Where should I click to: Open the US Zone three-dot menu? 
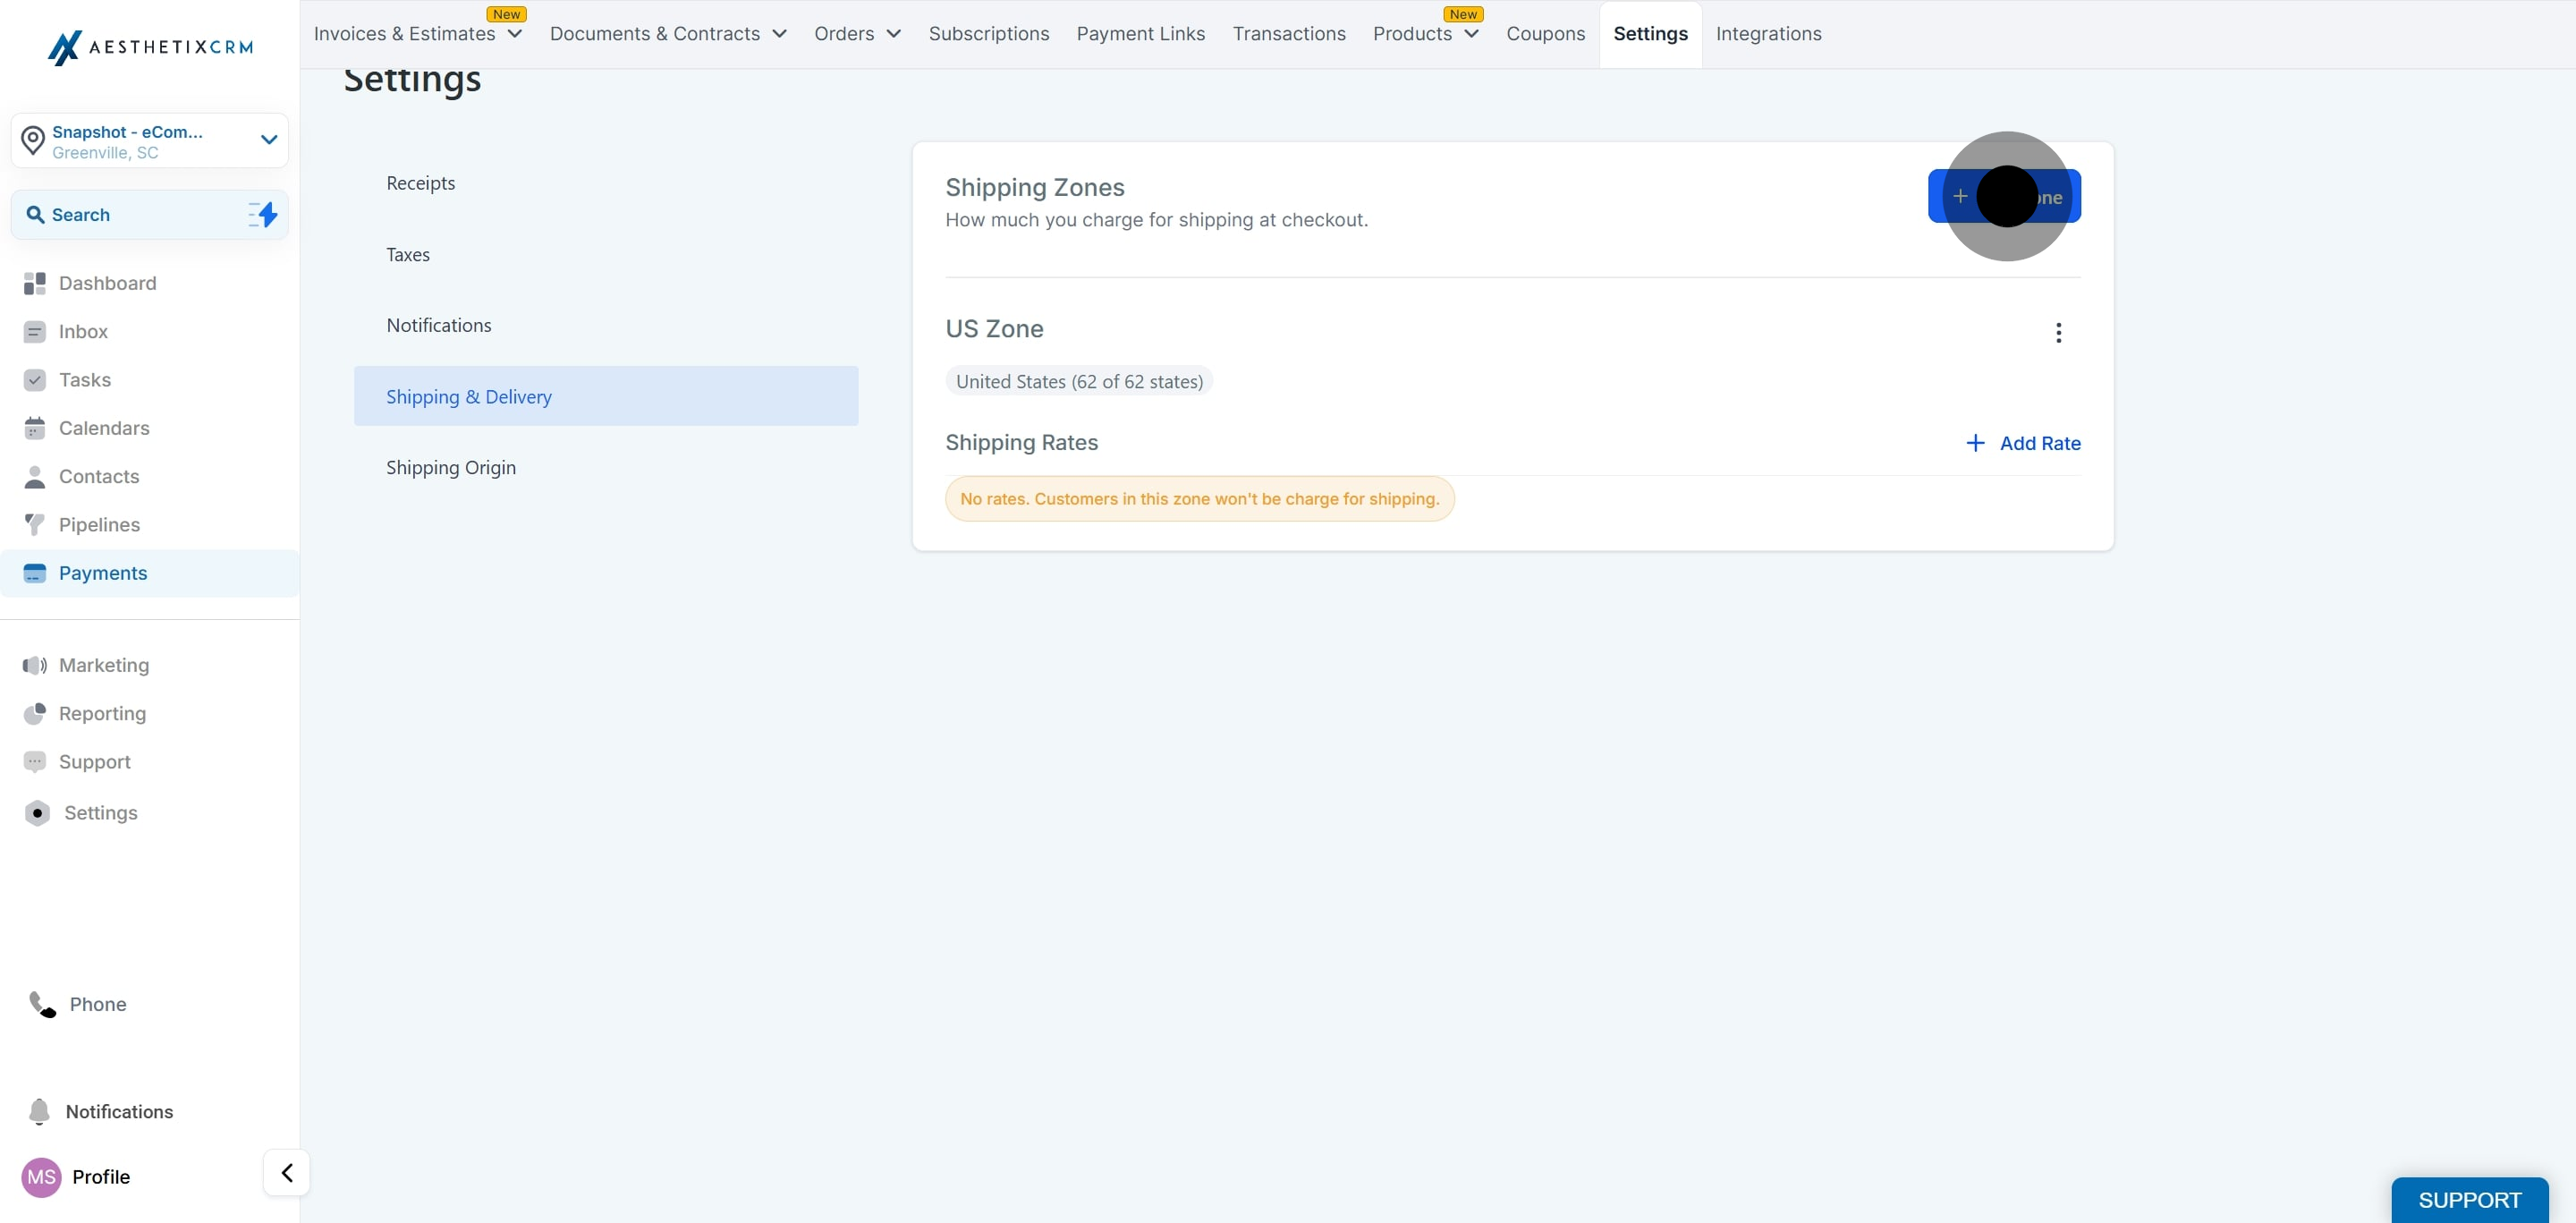(2058, 332)
